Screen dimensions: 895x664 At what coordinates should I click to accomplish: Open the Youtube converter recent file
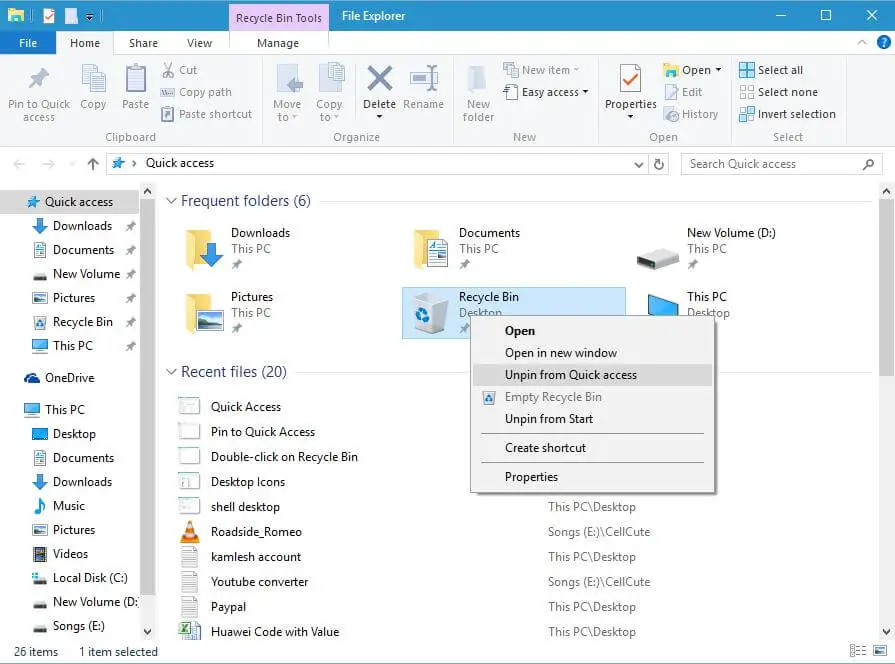pyautogui.click(x=259, y=582)
